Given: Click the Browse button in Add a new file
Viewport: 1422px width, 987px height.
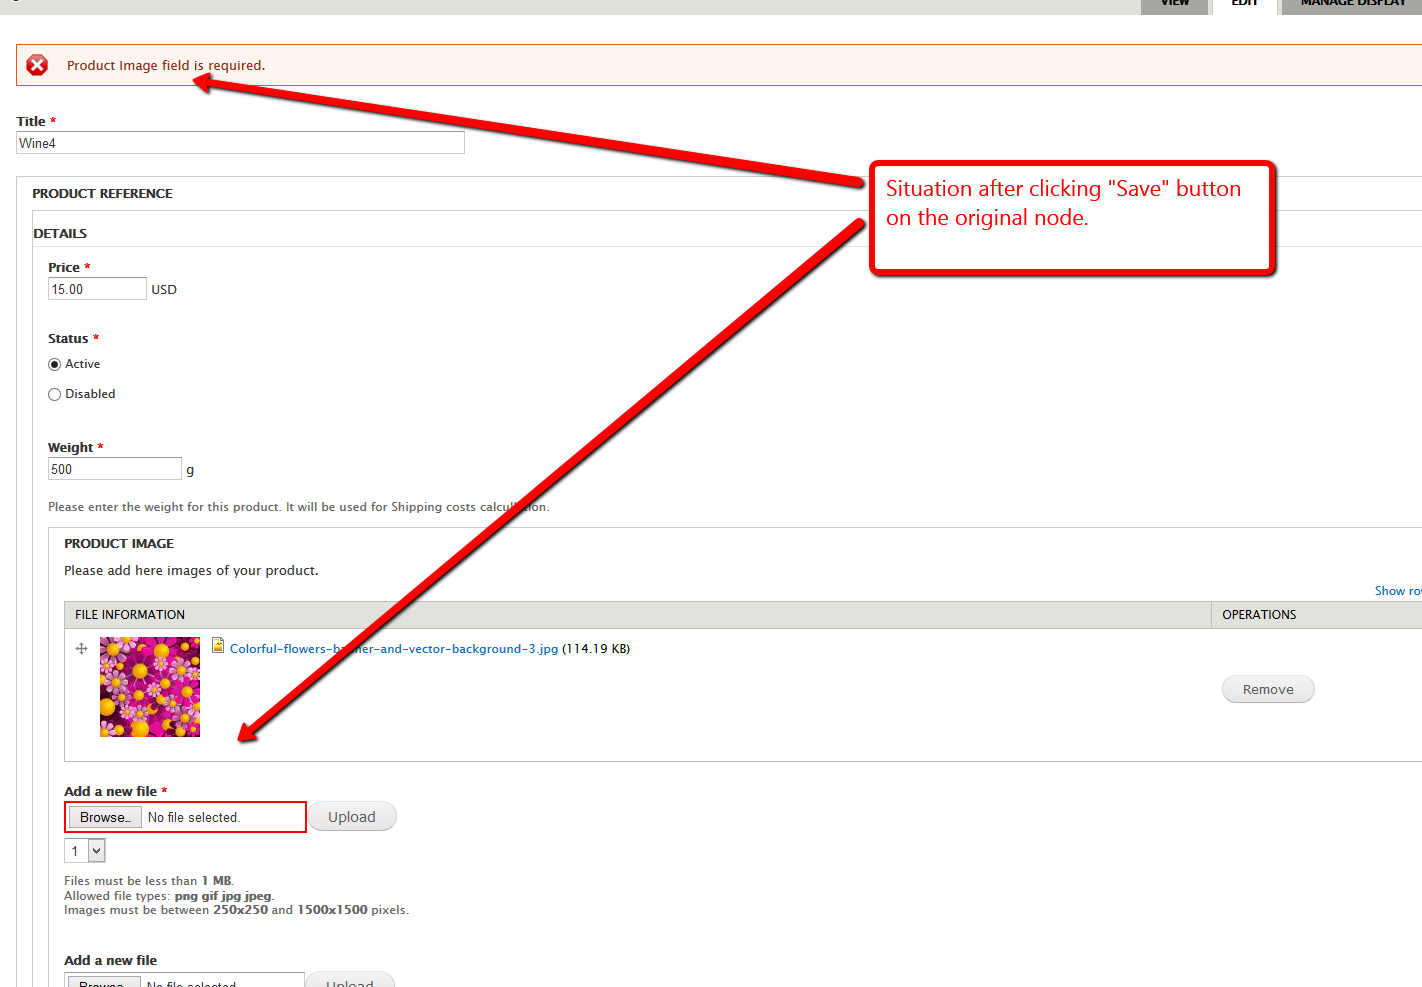Looking at the screenshot, I should pos(104,817).
